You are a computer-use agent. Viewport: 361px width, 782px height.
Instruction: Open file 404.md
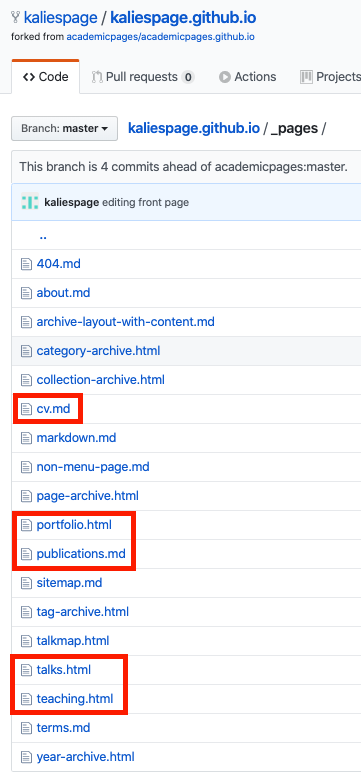pos(58,264)
